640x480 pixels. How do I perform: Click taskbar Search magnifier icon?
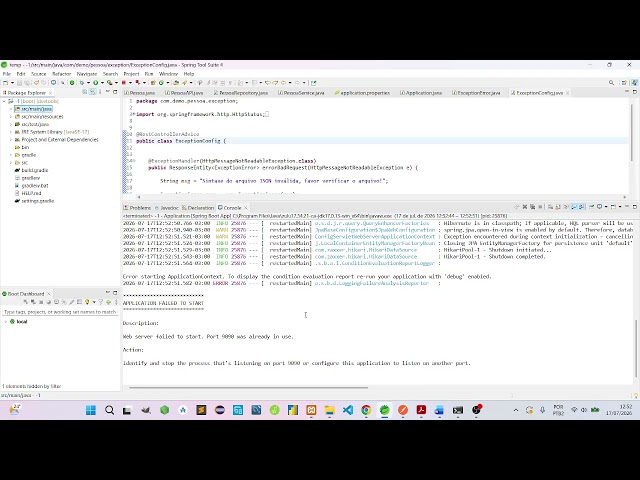(109, 410)
